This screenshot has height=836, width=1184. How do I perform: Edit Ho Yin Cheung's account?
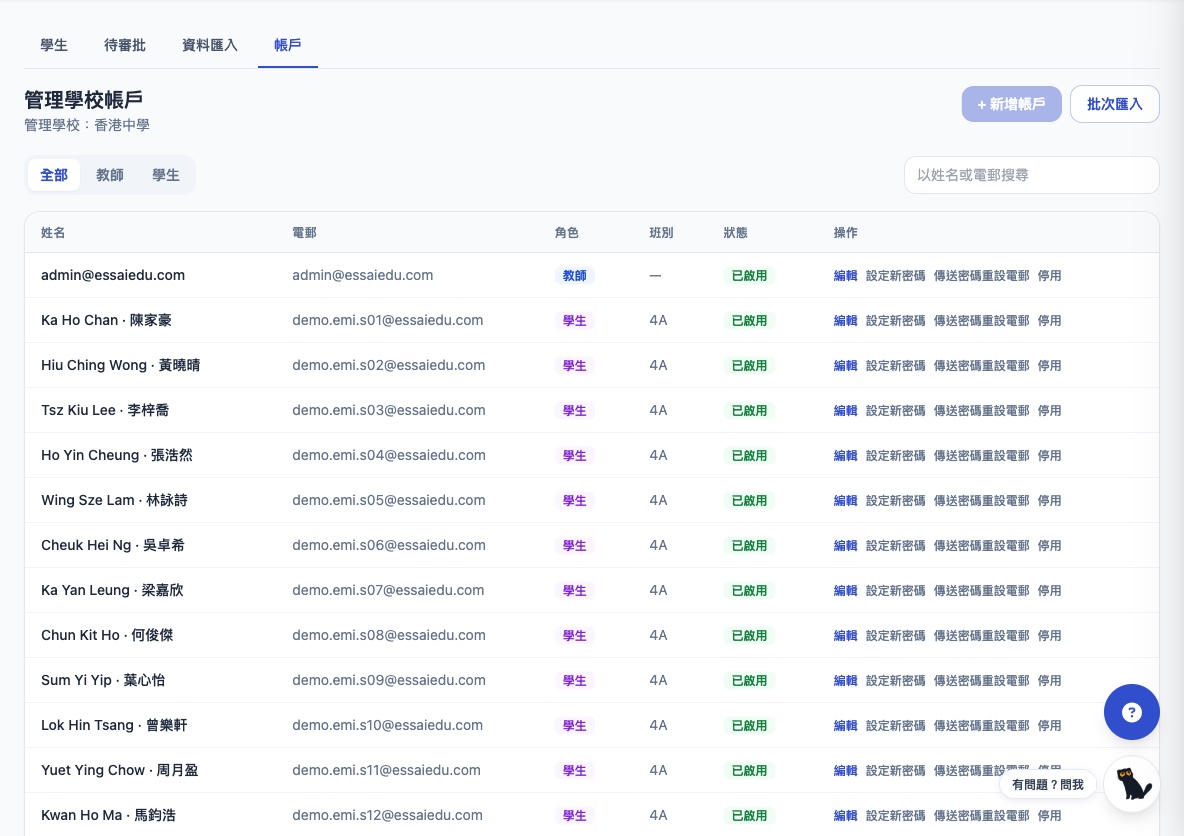(845, 455)
